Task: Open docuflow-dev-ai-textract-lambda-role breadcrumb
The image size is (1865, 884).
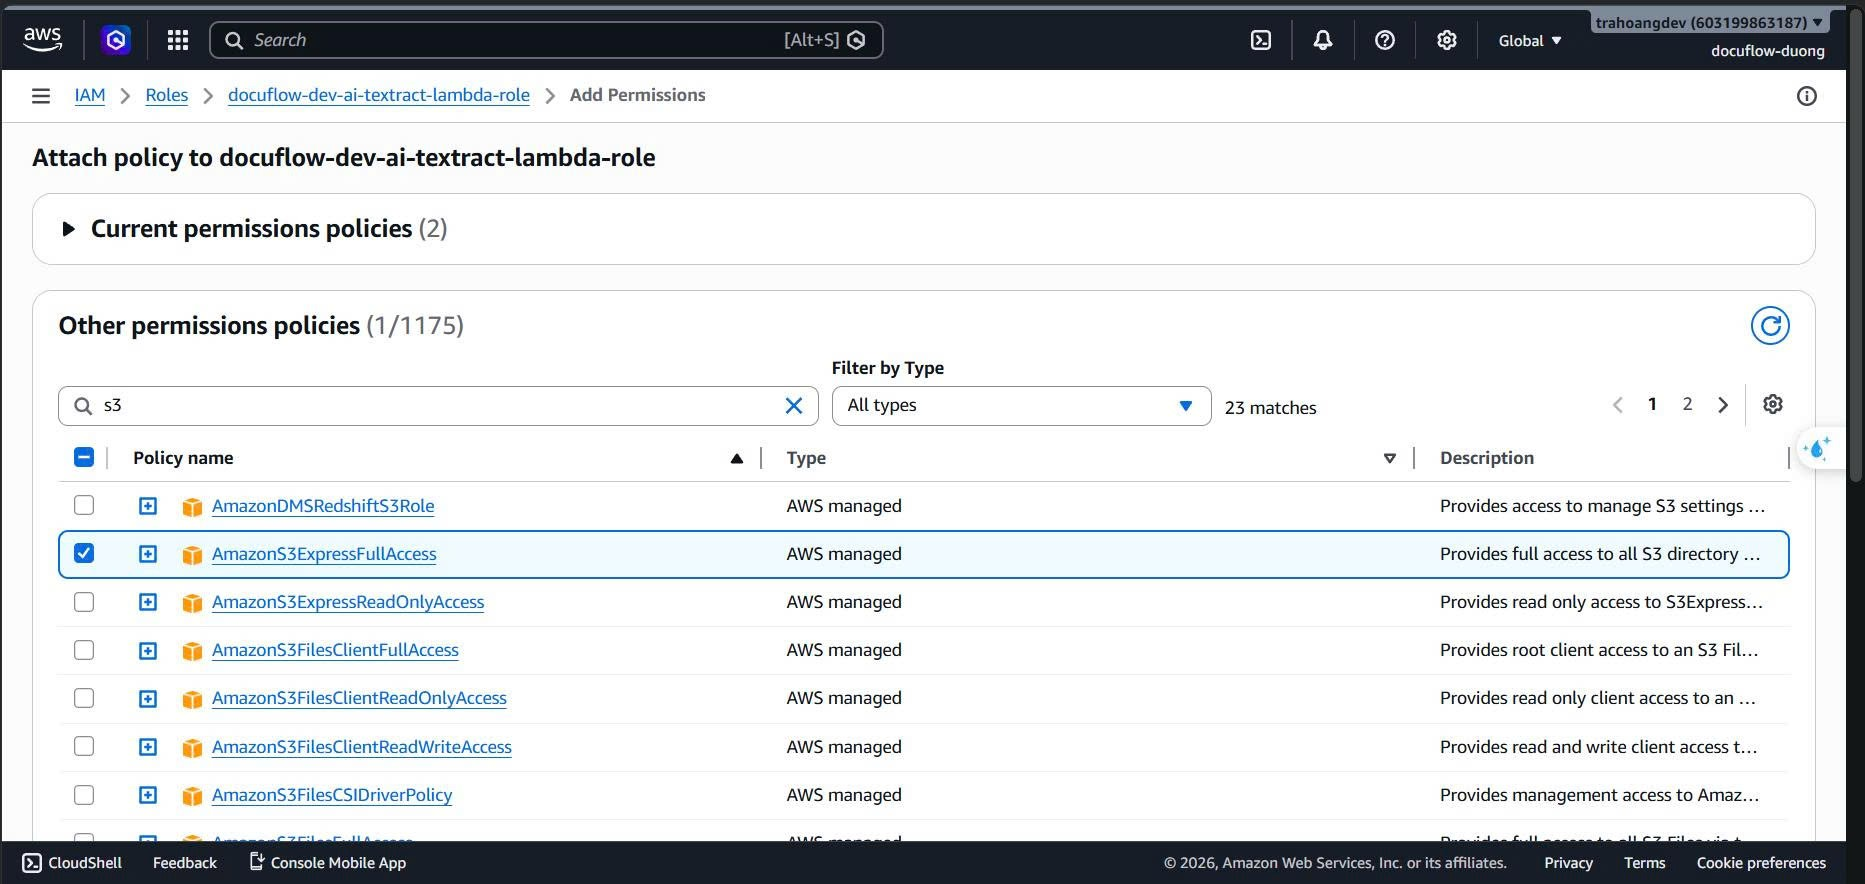Action: coord(379,95)
